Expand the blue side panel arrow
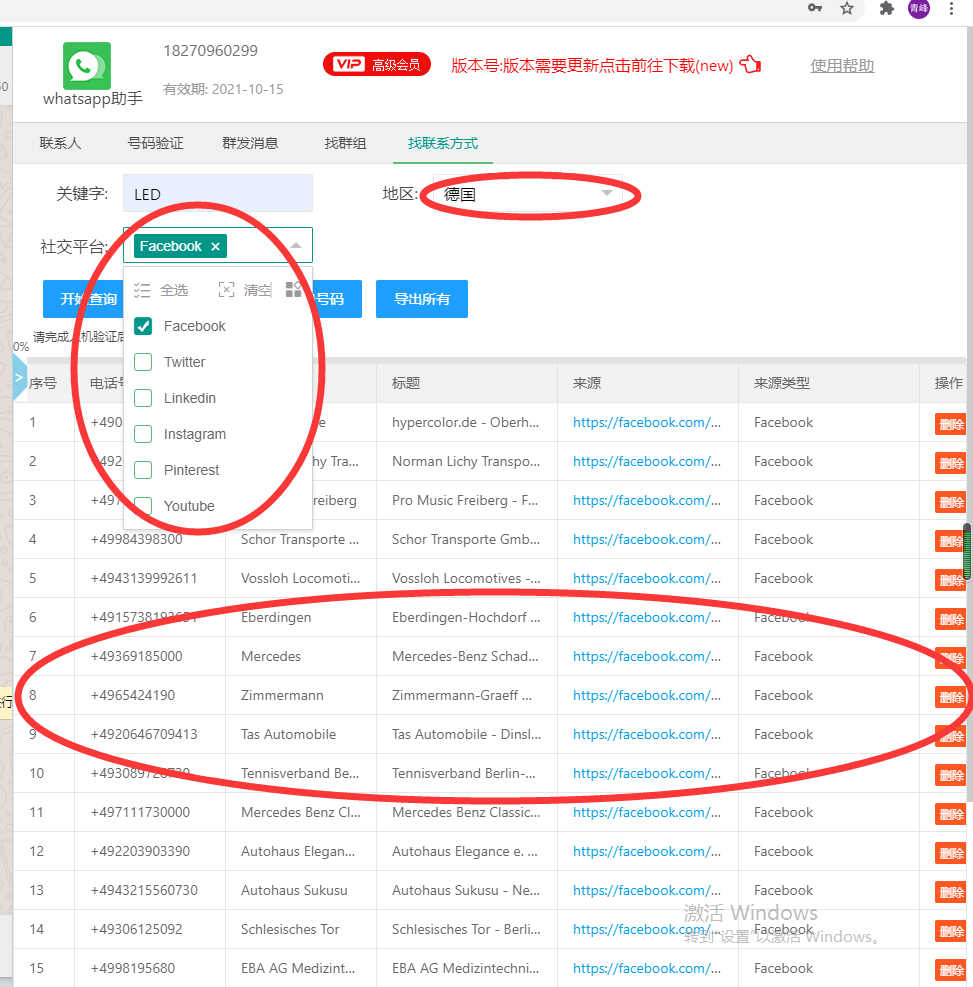The image size is (973, 987). pos(20,378)
